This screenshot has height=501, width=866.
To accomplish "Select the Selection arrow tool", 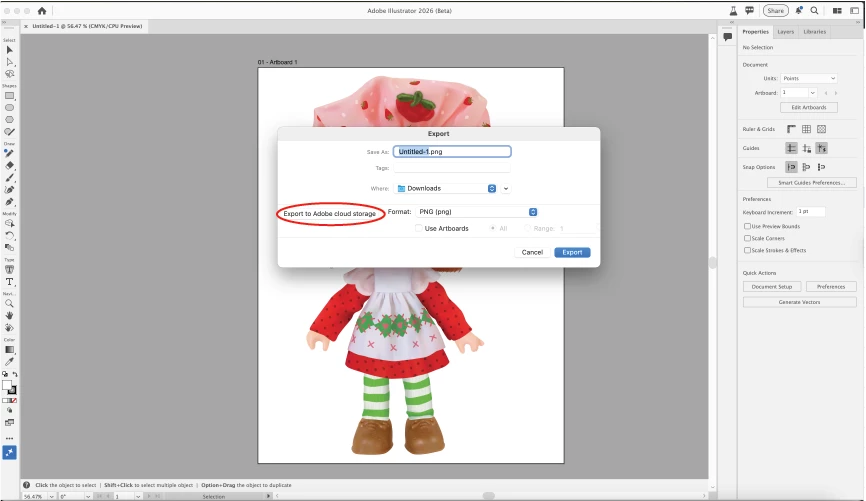I will (9, 50).
